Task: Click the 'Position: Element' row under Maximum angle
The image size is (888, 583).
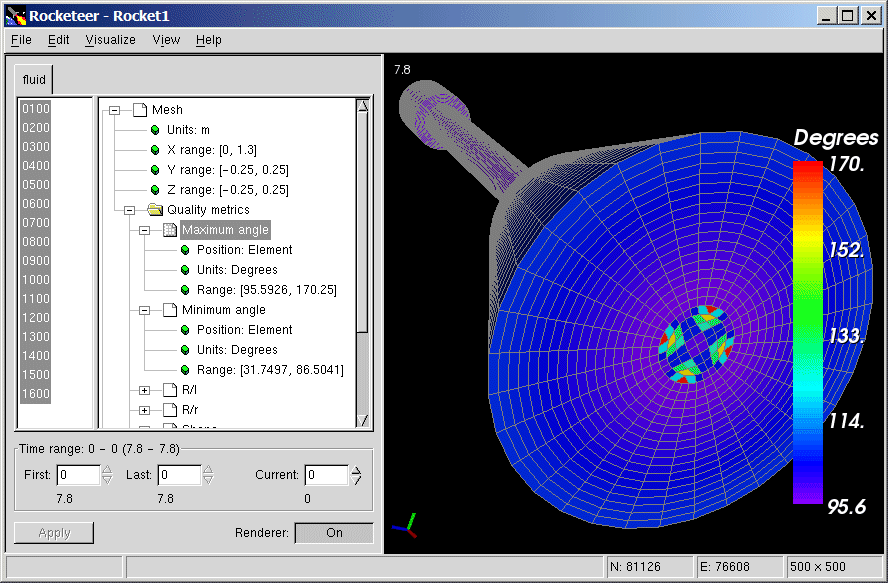Action: (x=245, y=250)
